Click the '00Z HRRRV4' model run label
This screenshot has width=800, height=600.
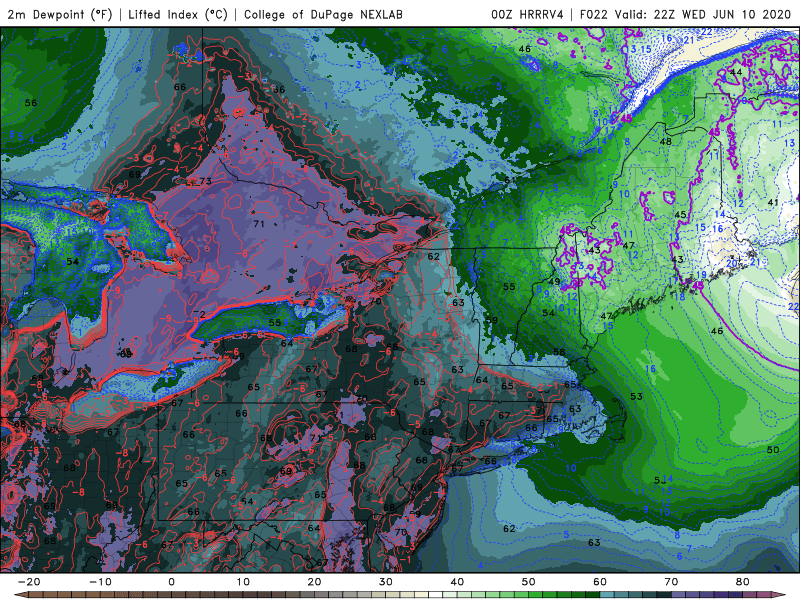(x=527, y=14)
